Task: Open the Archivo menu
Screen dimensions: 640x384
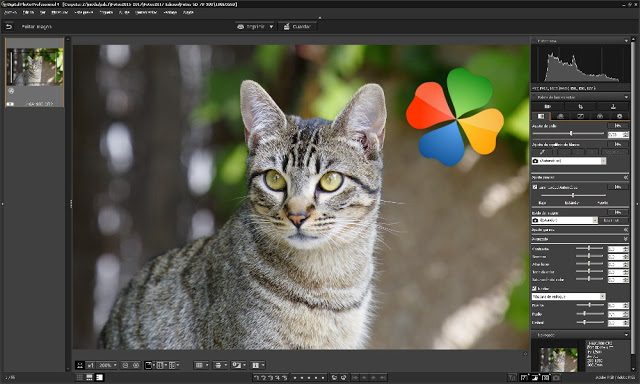Action: click(10, 12)
